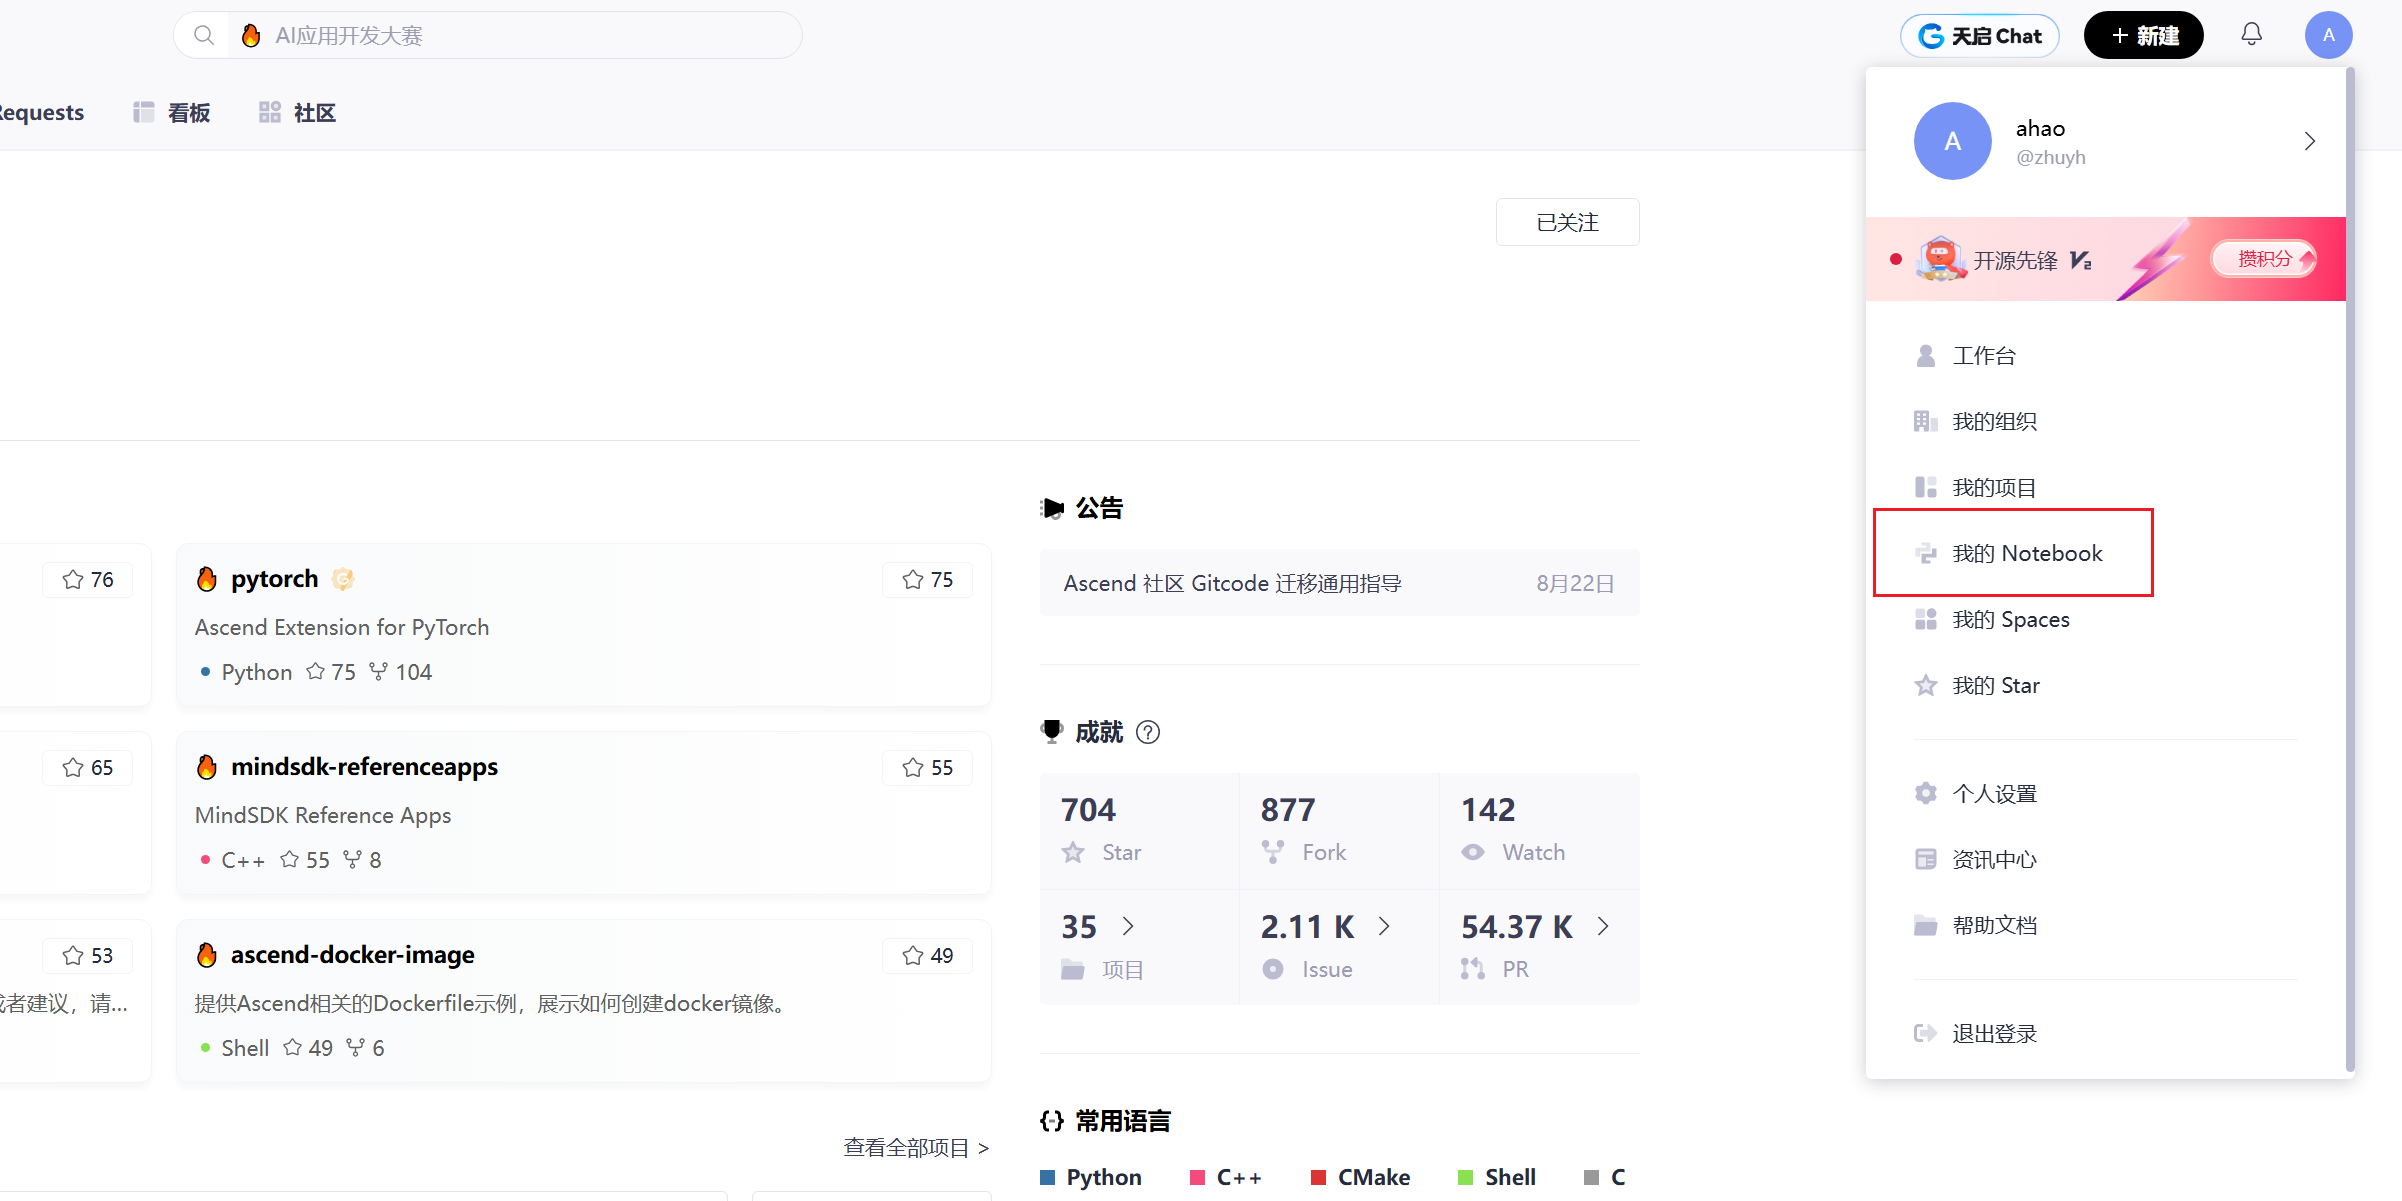Image resolution: width=2402 pixels, height=1201 pixels.
Task: Expand the ahao profile chevron
Action: coord(2309,141)
